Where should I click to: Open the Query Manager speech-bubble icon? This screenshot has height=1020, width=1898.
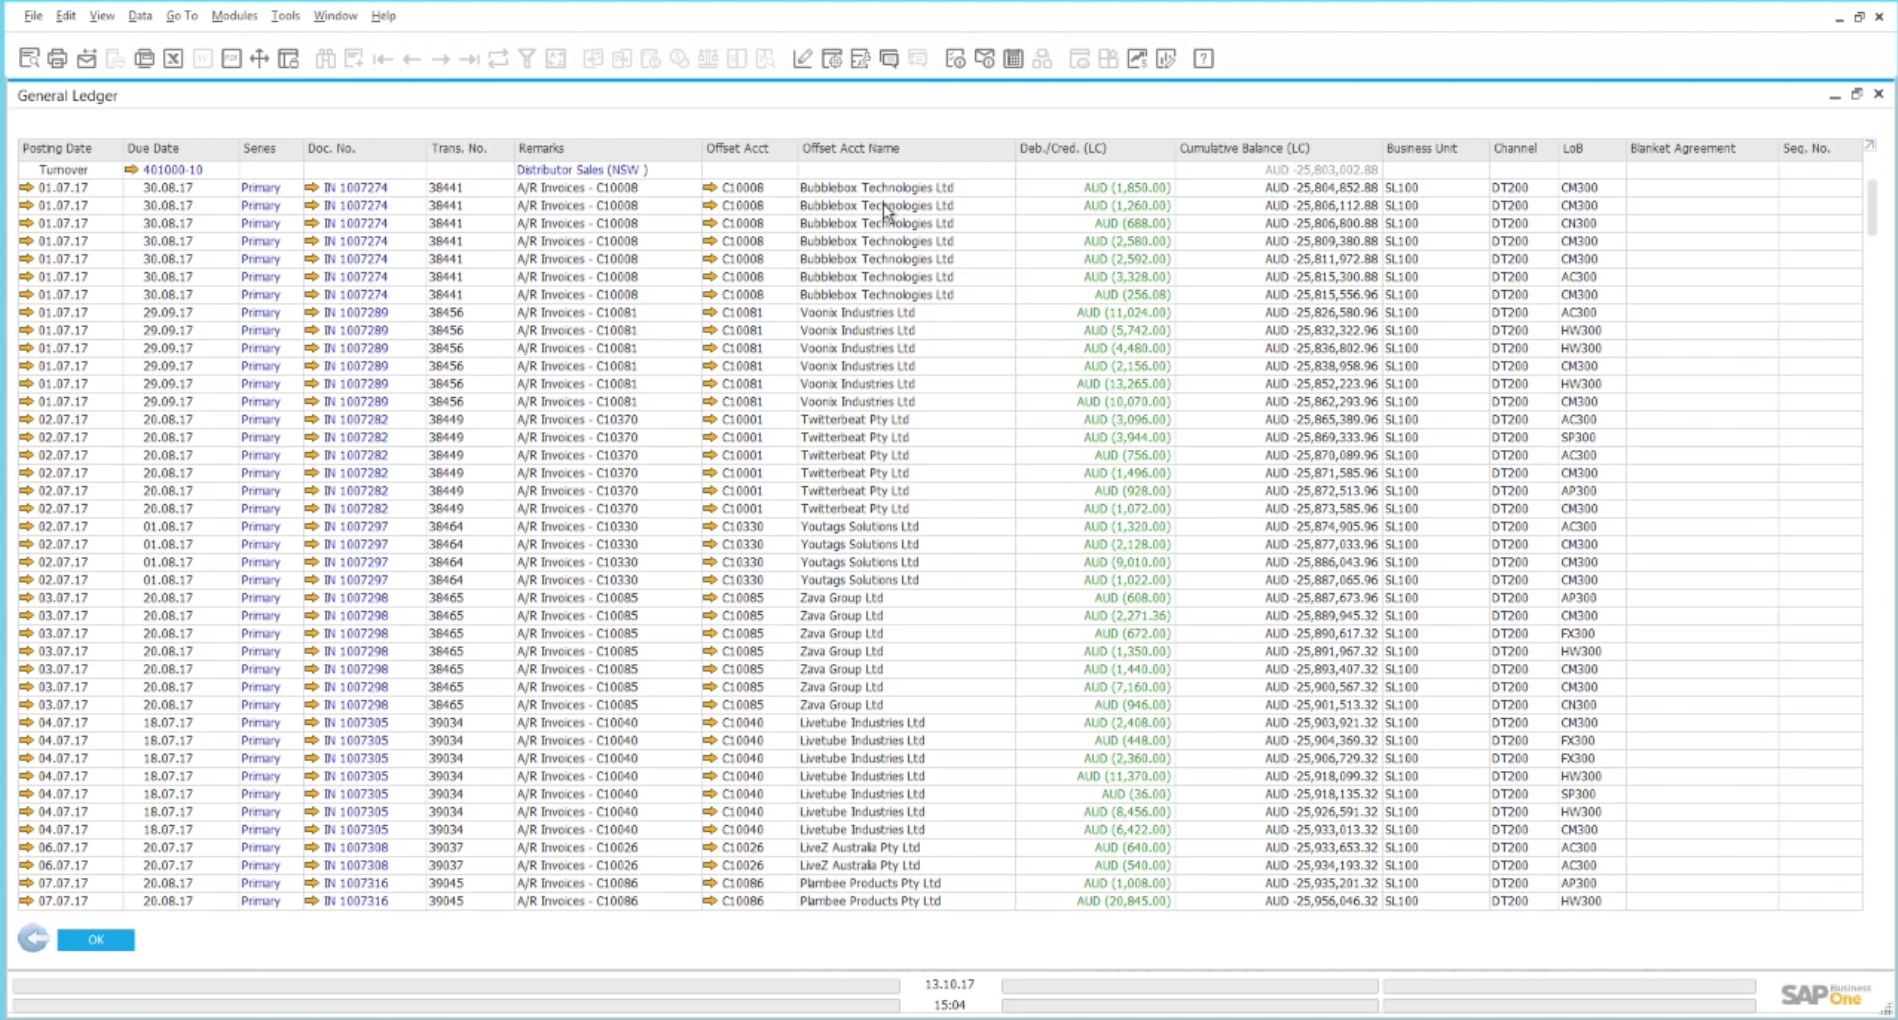(889, 59)
